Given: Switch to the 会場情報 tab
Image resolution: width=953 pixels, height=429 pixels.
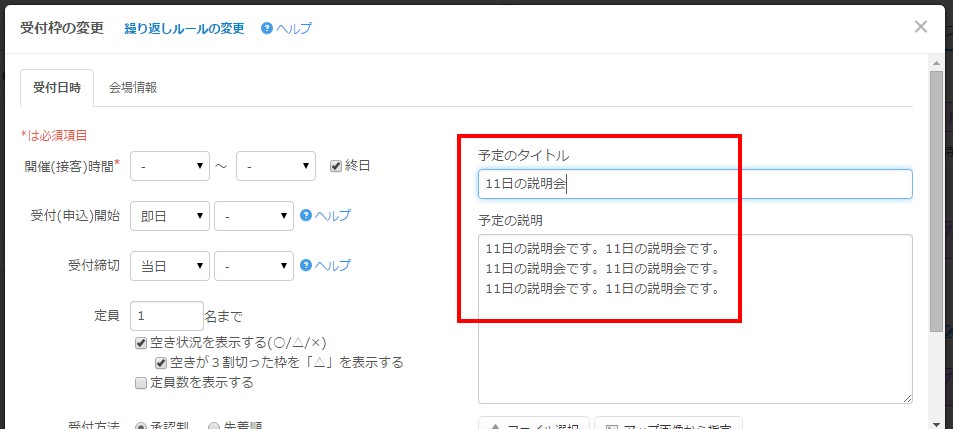Looking at the screenshot, I should coord(133,88).
